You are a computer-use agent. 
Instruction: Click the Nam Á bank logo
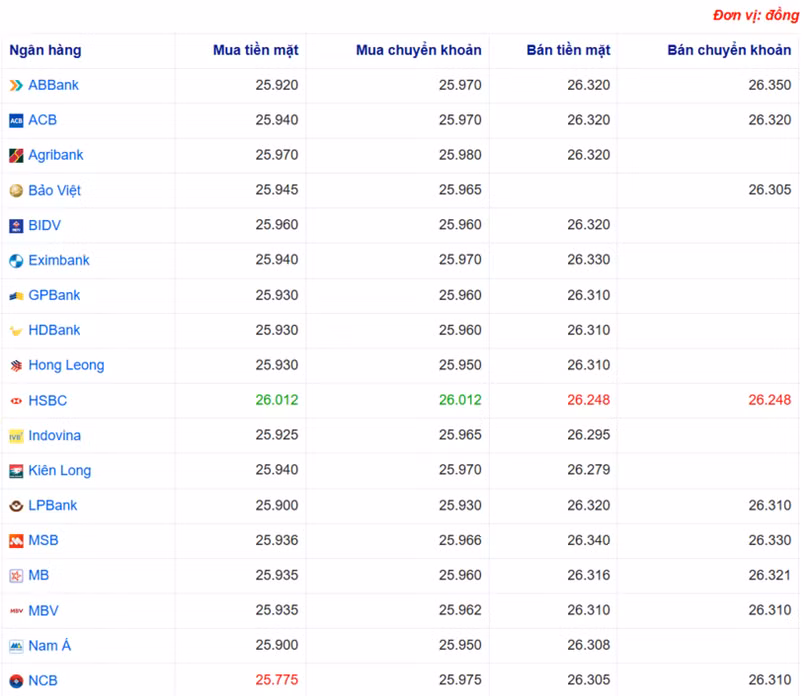[15, 645]
